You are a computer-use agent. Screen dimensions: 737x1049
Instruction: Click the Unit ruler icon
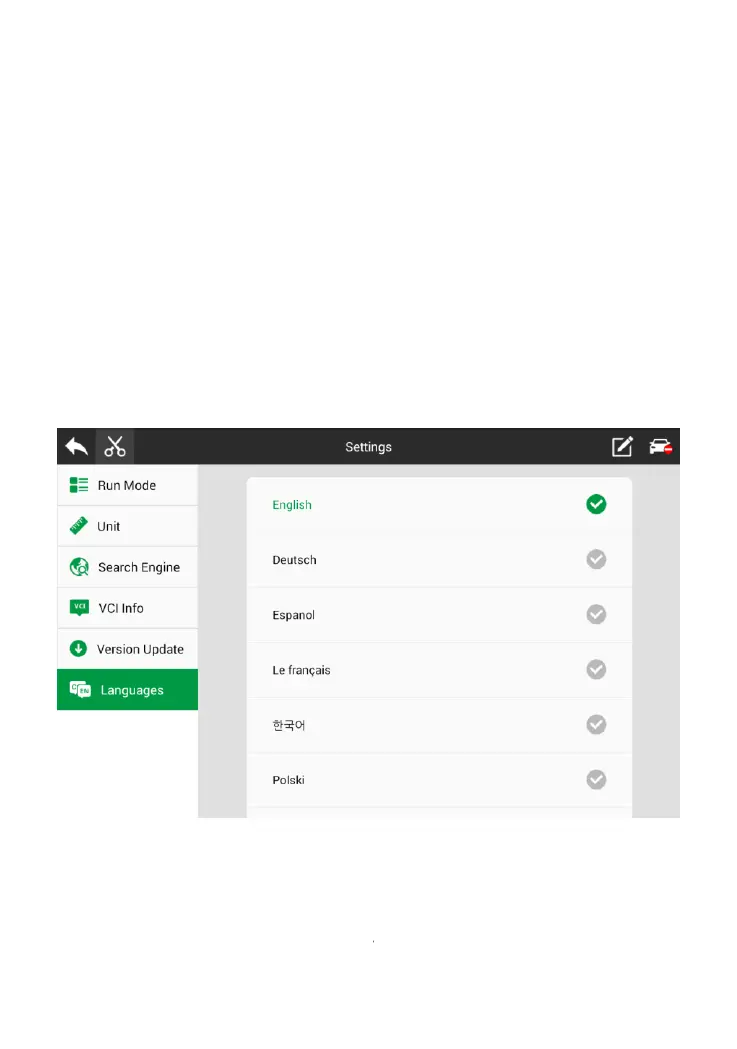click(78, 526)
